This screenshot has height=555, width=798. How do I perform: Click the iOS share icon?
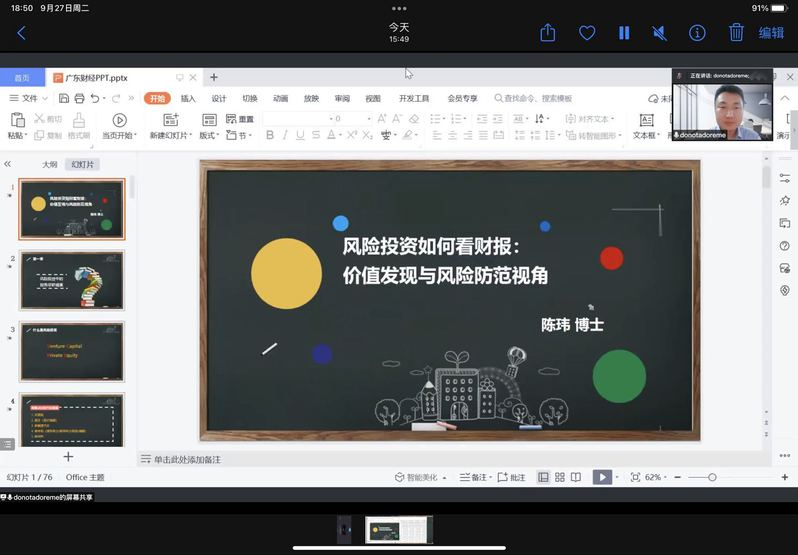pyautogui.click(x=547, y=32)
